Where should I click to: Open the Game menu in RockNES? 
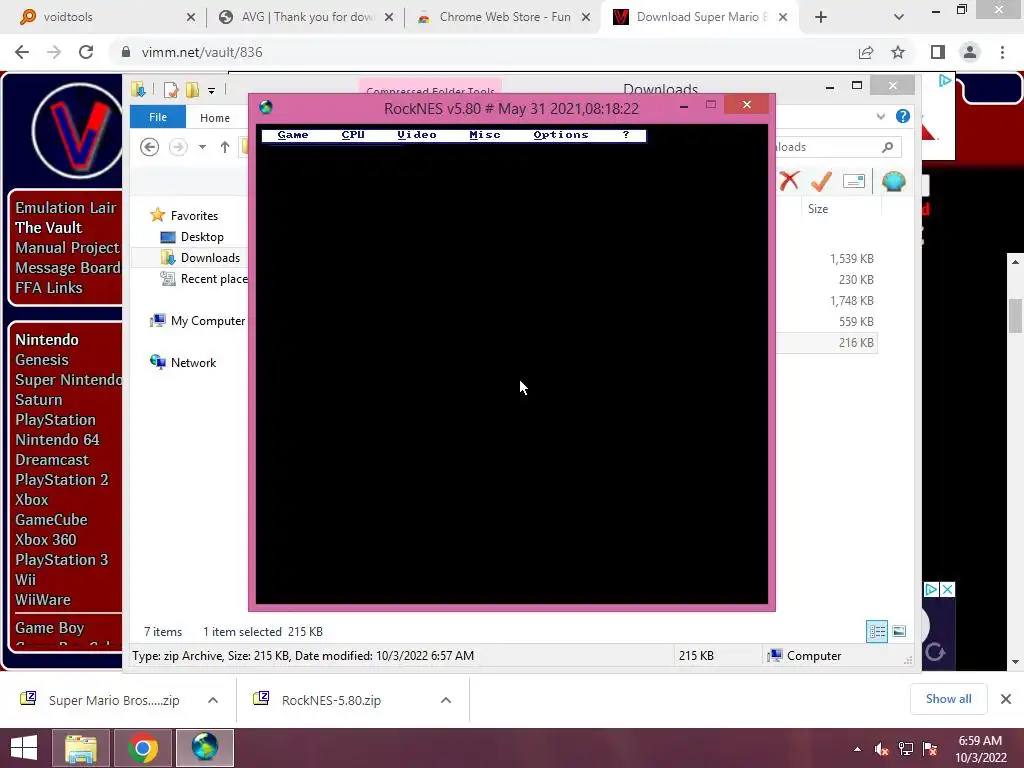pos(293,135)
